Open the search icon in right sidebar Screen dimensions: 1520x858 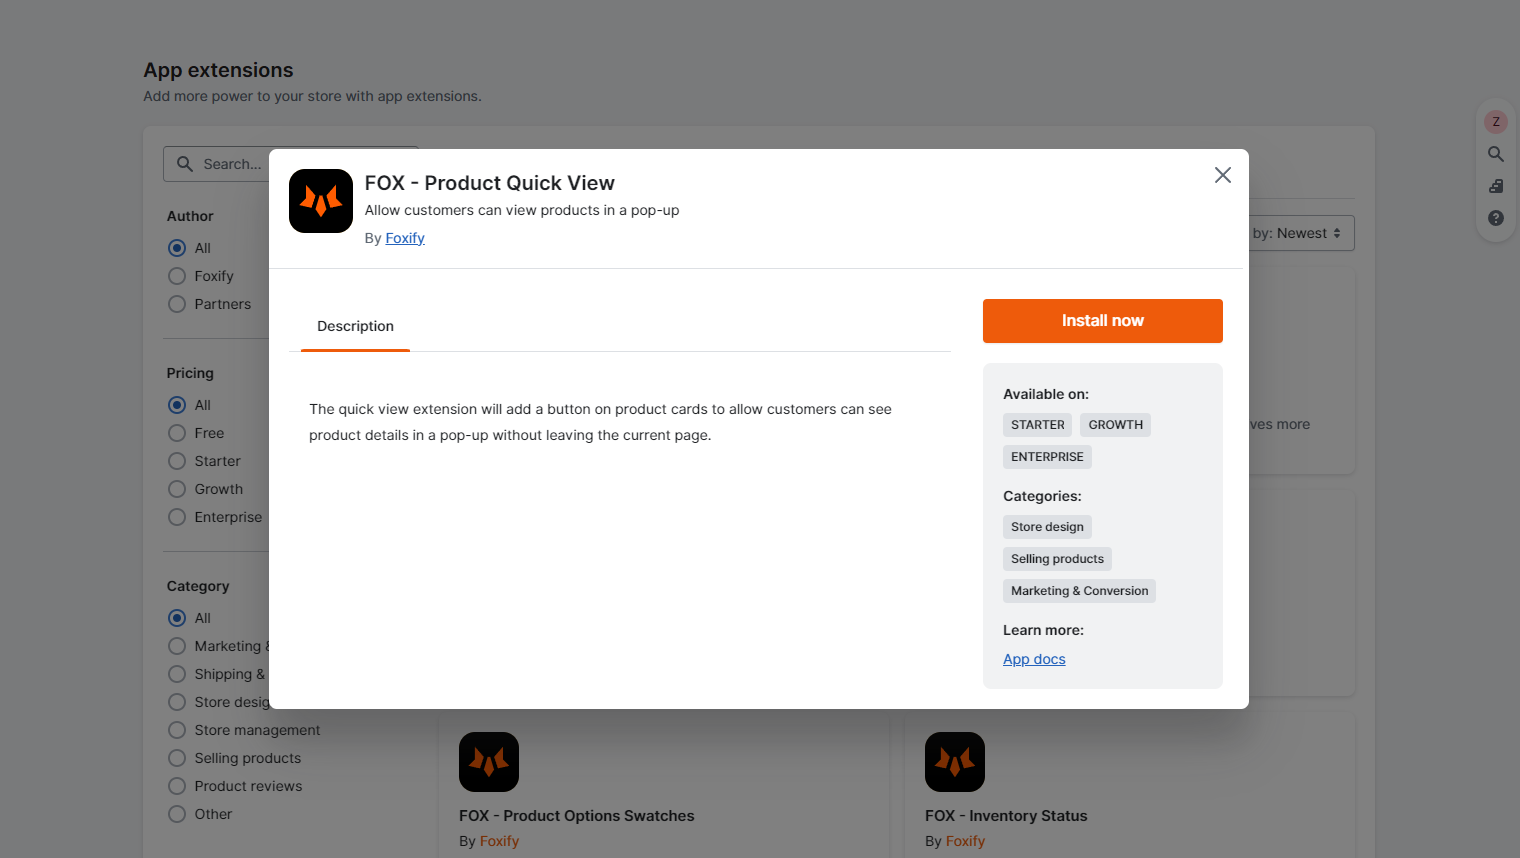(x=1496, y=154)
